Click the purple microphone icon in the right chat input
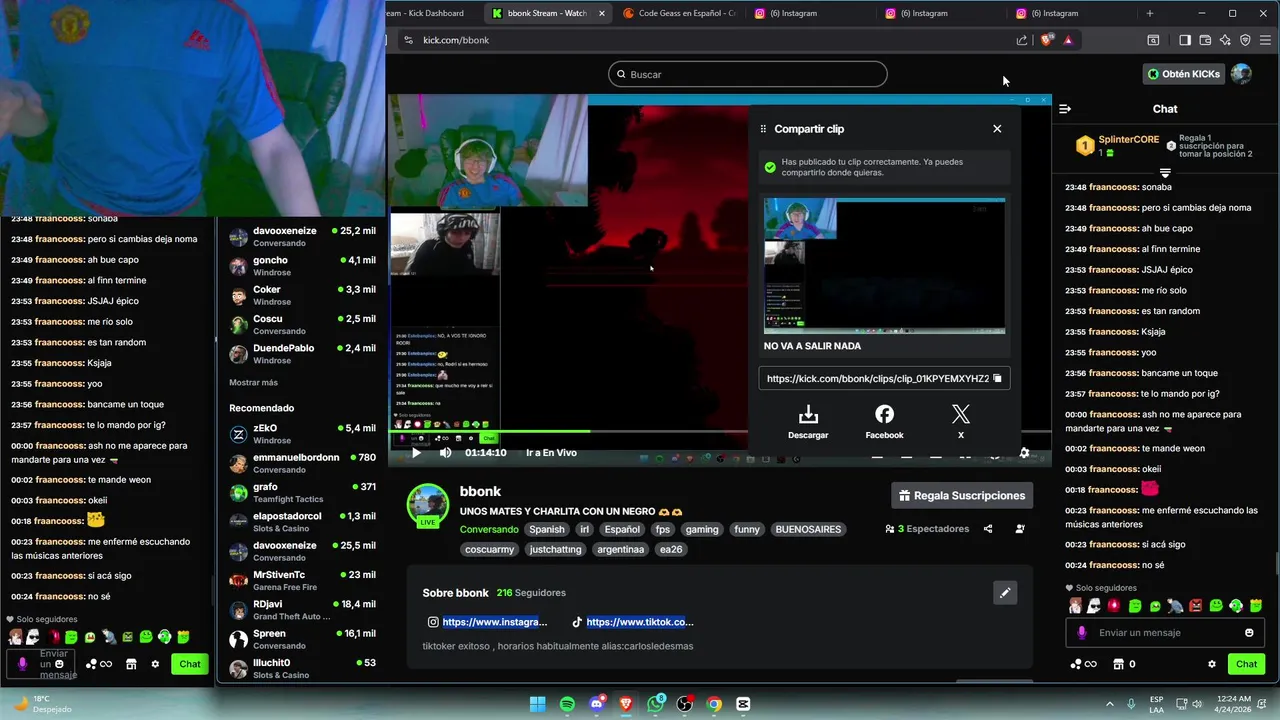 [1081, 633]
